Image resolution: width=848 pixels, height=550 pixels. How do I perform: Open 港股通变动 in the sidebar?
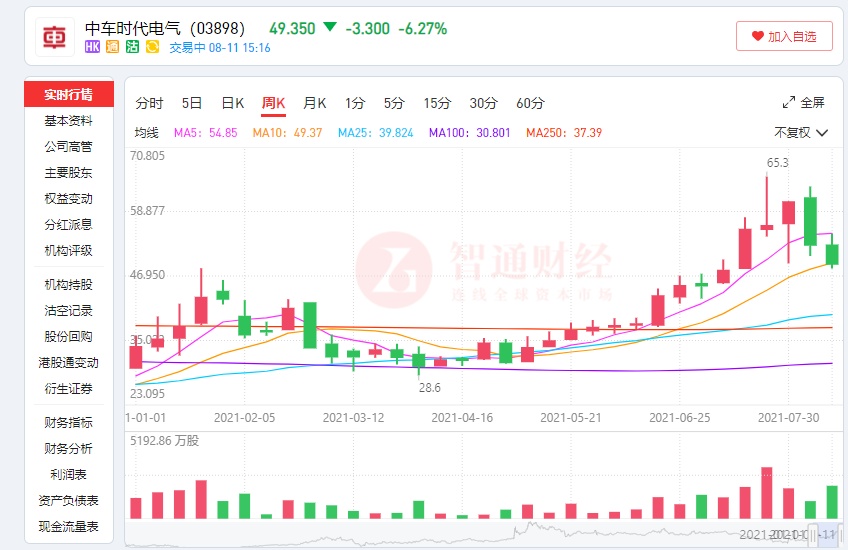tap(69, 362)
